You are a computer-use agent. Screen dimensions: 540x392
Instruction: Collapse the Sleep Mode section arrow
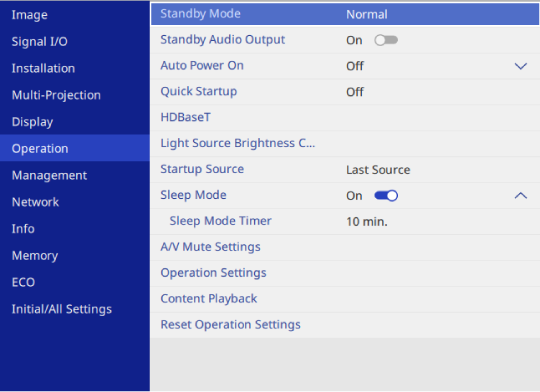[x=520, y=195]
